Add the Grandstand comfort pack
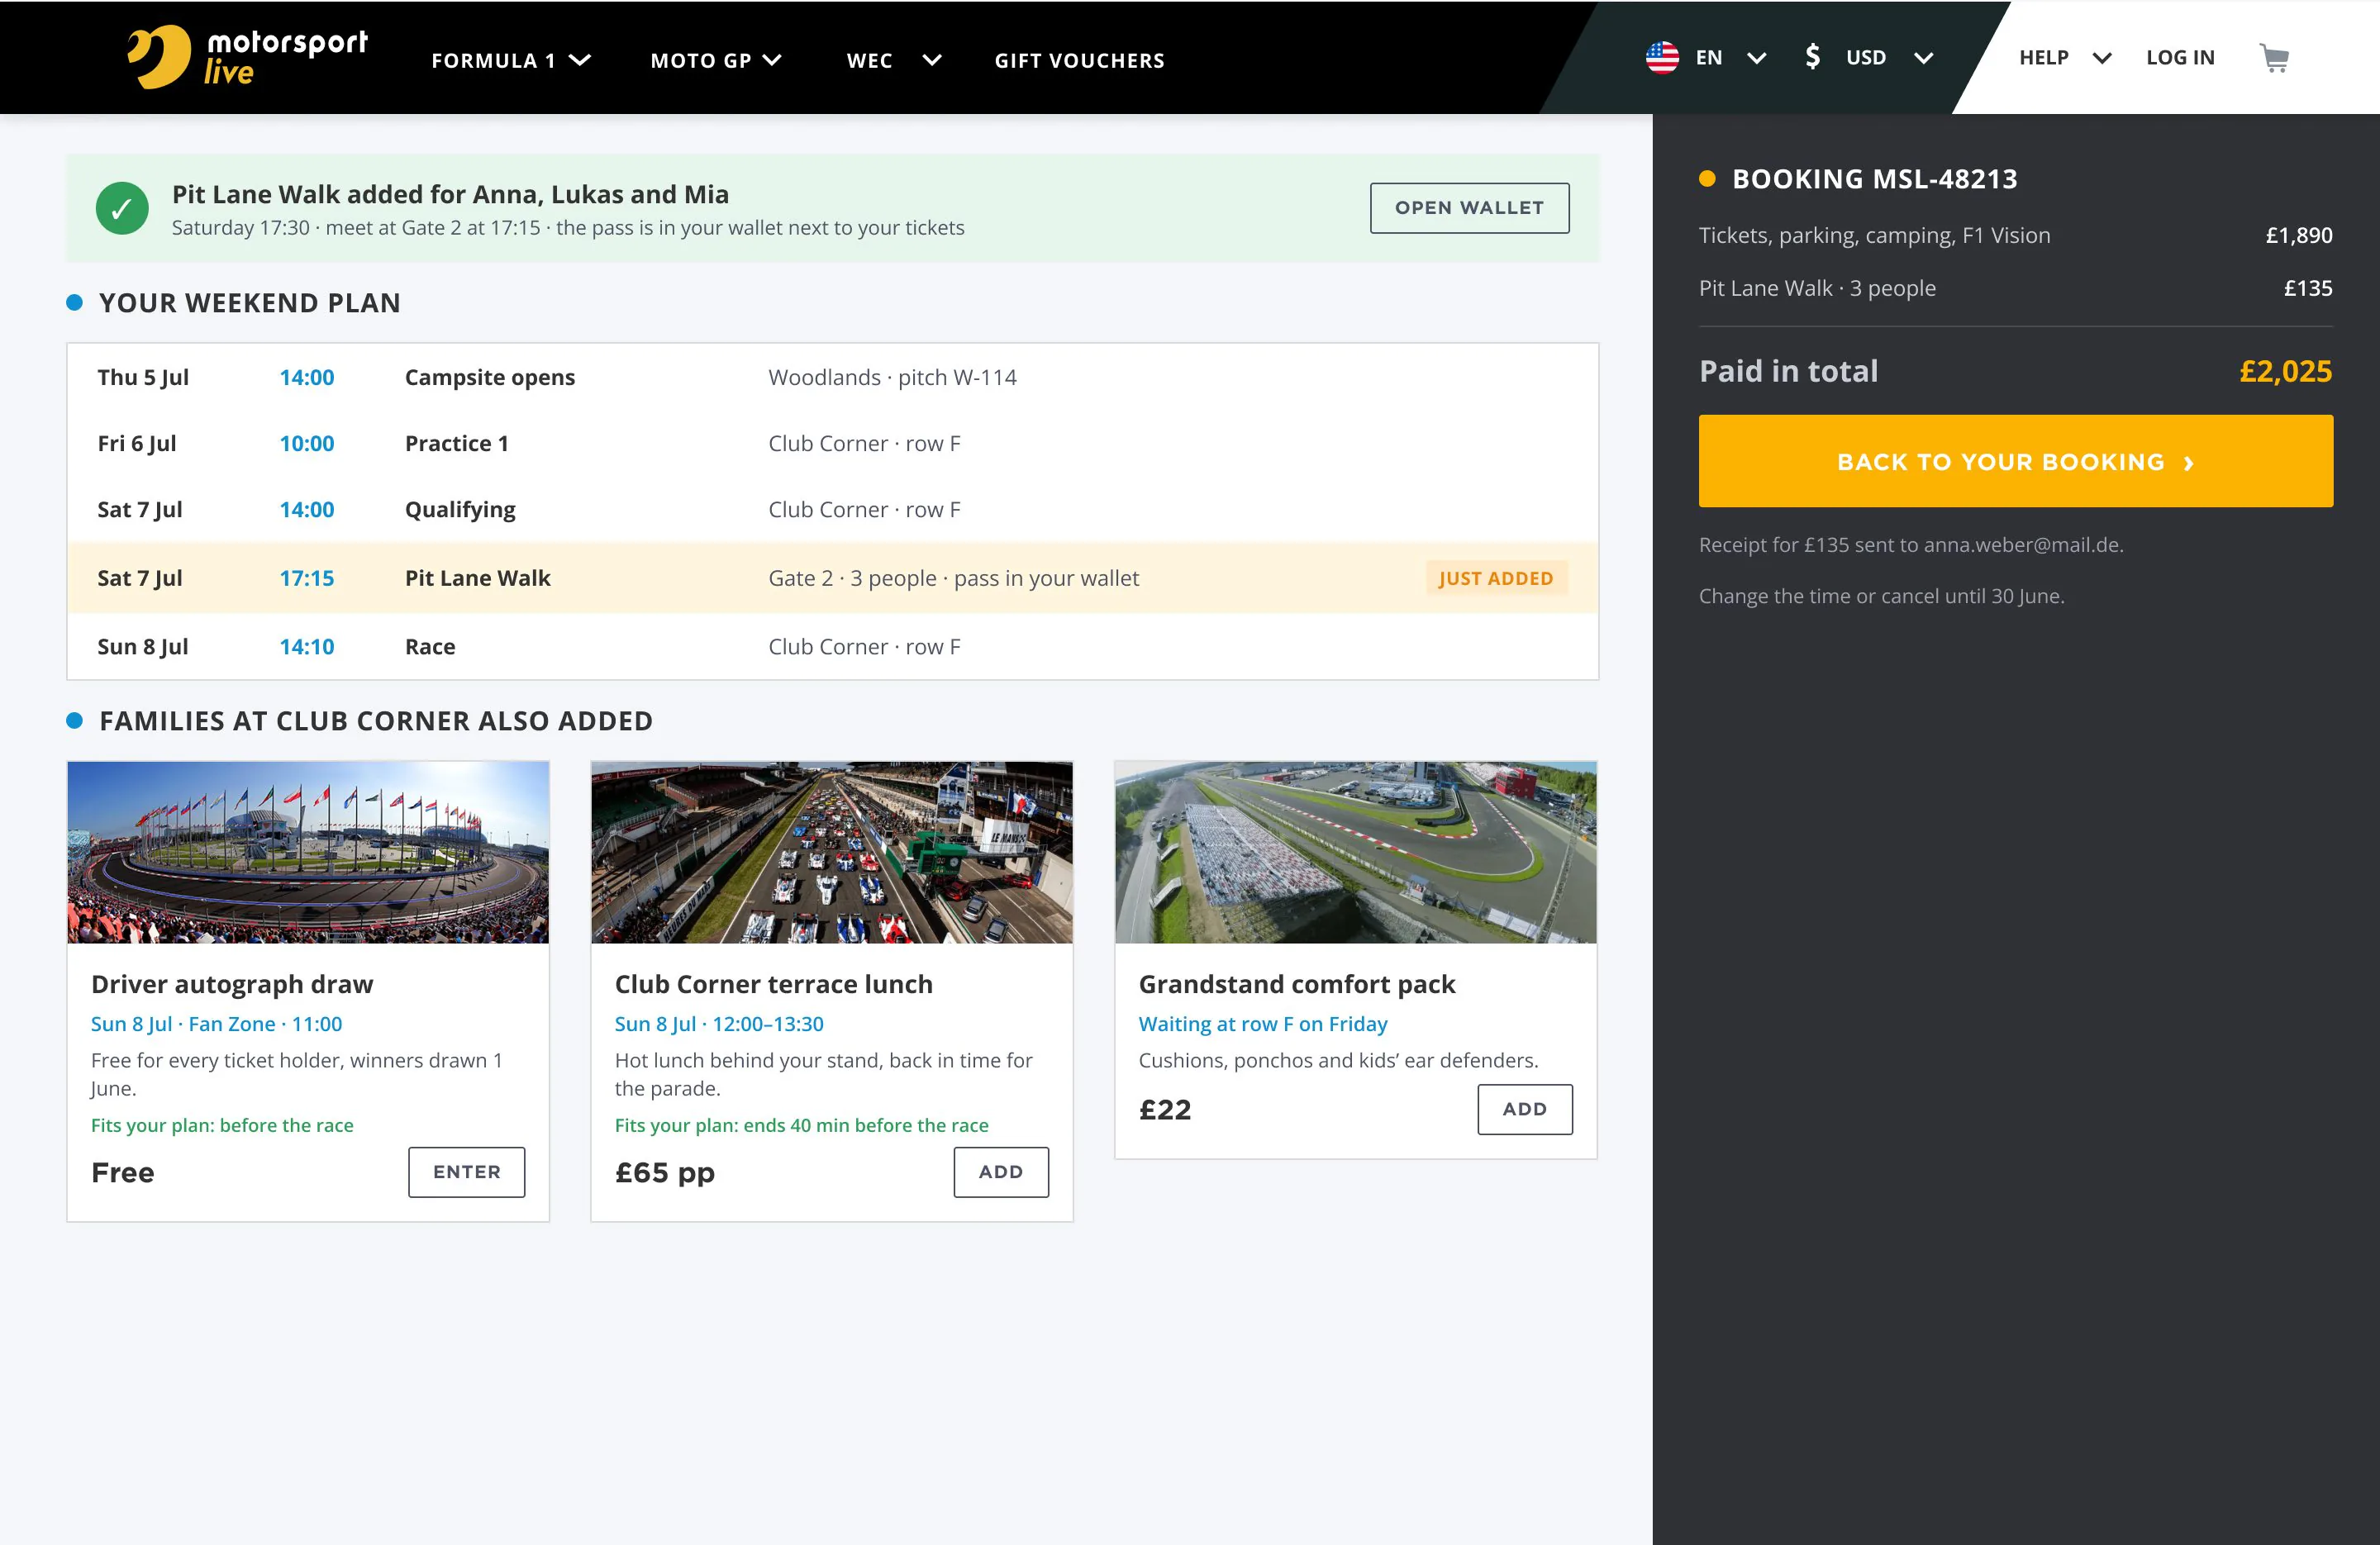This screenshot has width=2380, height=1545. click(x=1524, y=1109)
